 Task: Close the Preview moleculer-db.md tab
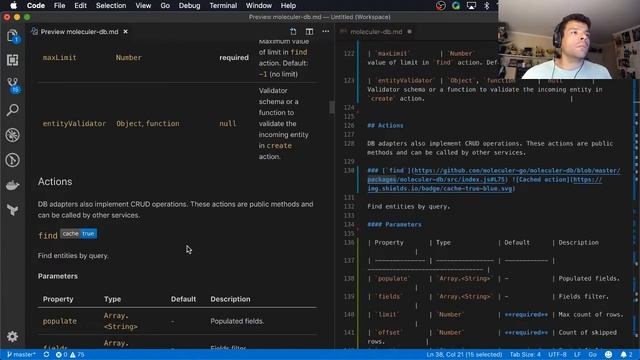pyautogui.click(x=125, y=31)
